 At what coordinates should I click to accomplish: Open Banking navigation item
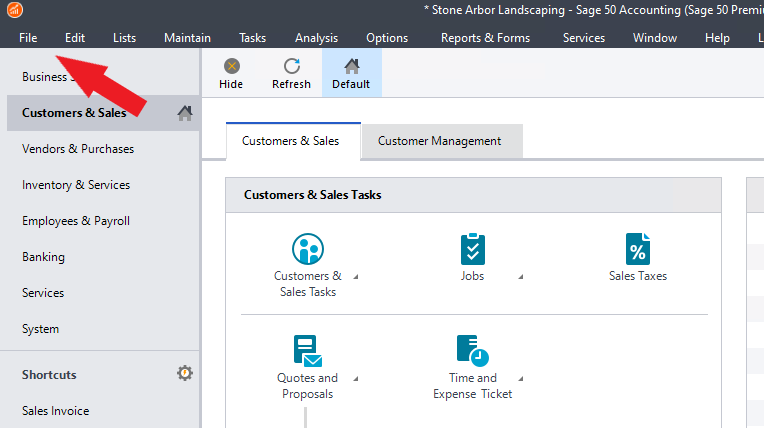click(43, 257)
